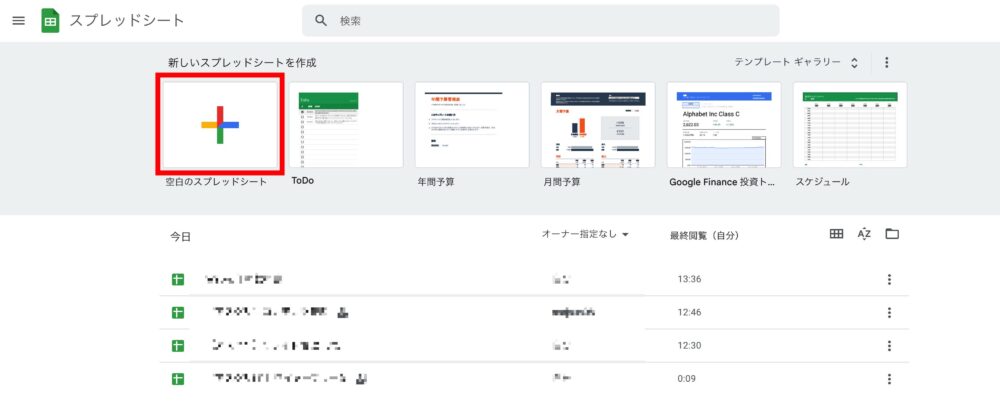Click the green Sheets logo icon
1000x405 pixels.
pos(50,20)
